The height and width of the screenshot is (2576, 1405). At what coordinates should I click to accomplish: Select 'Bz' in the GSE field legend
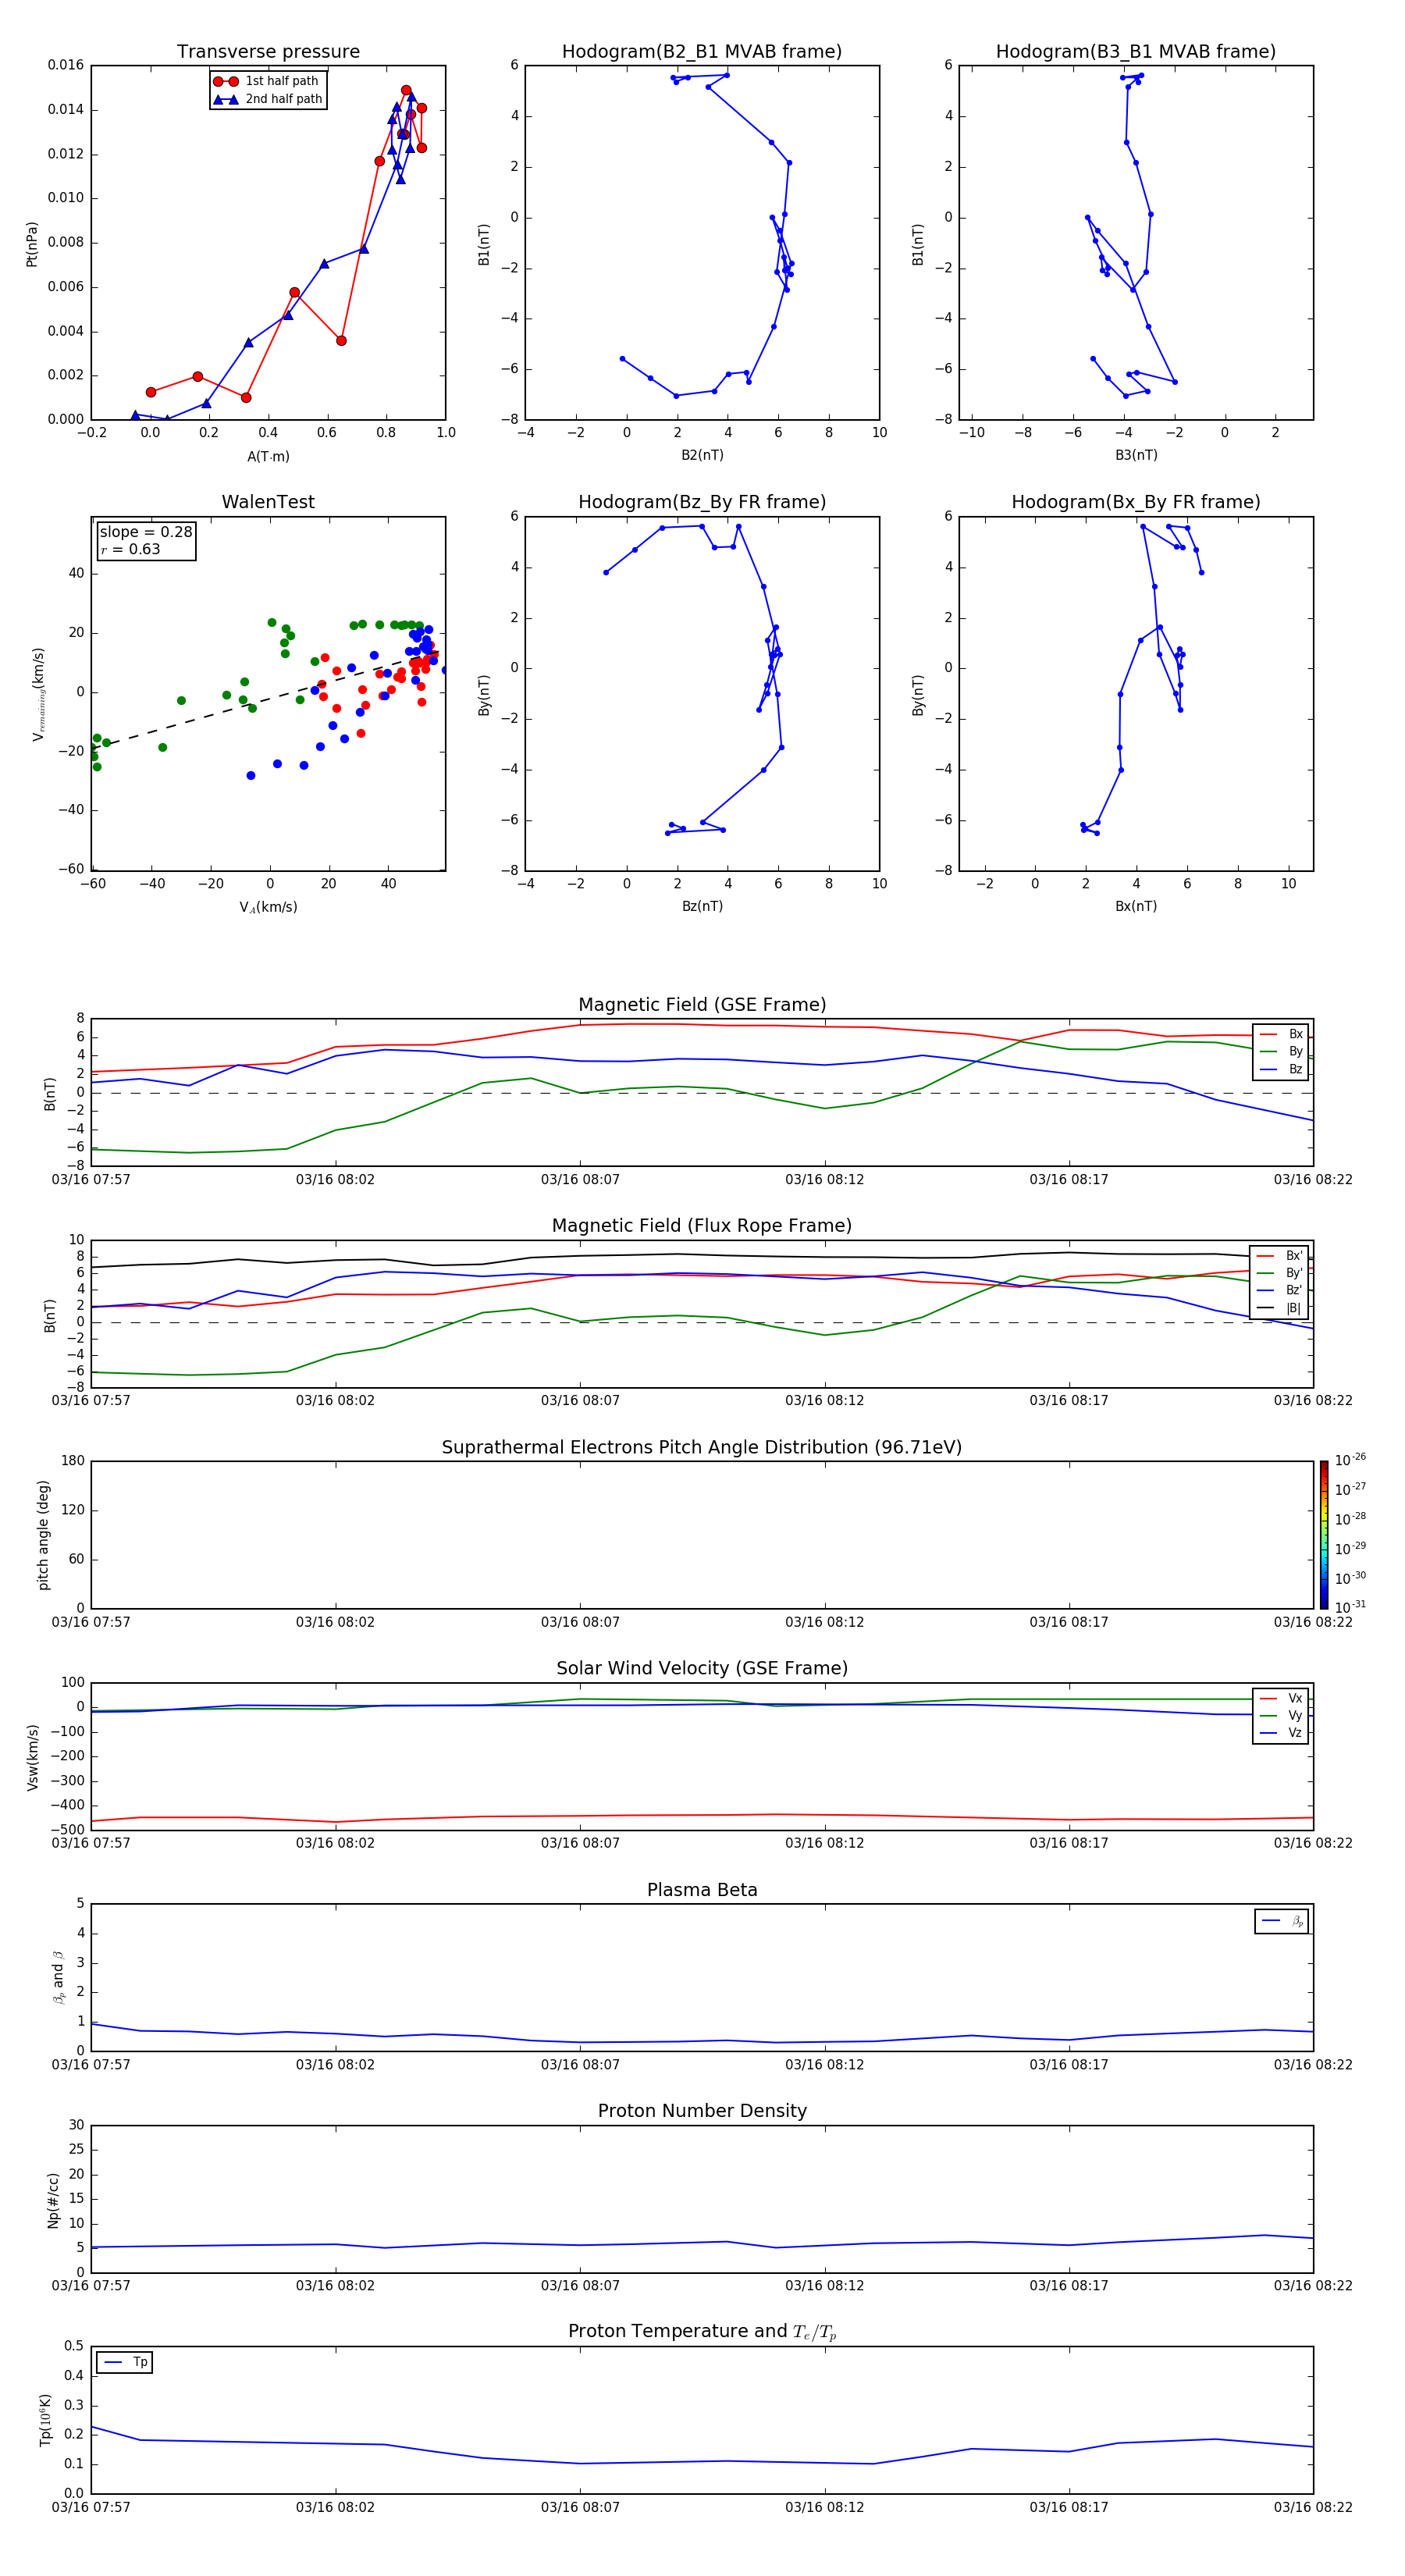[x=1282, y=1069]
